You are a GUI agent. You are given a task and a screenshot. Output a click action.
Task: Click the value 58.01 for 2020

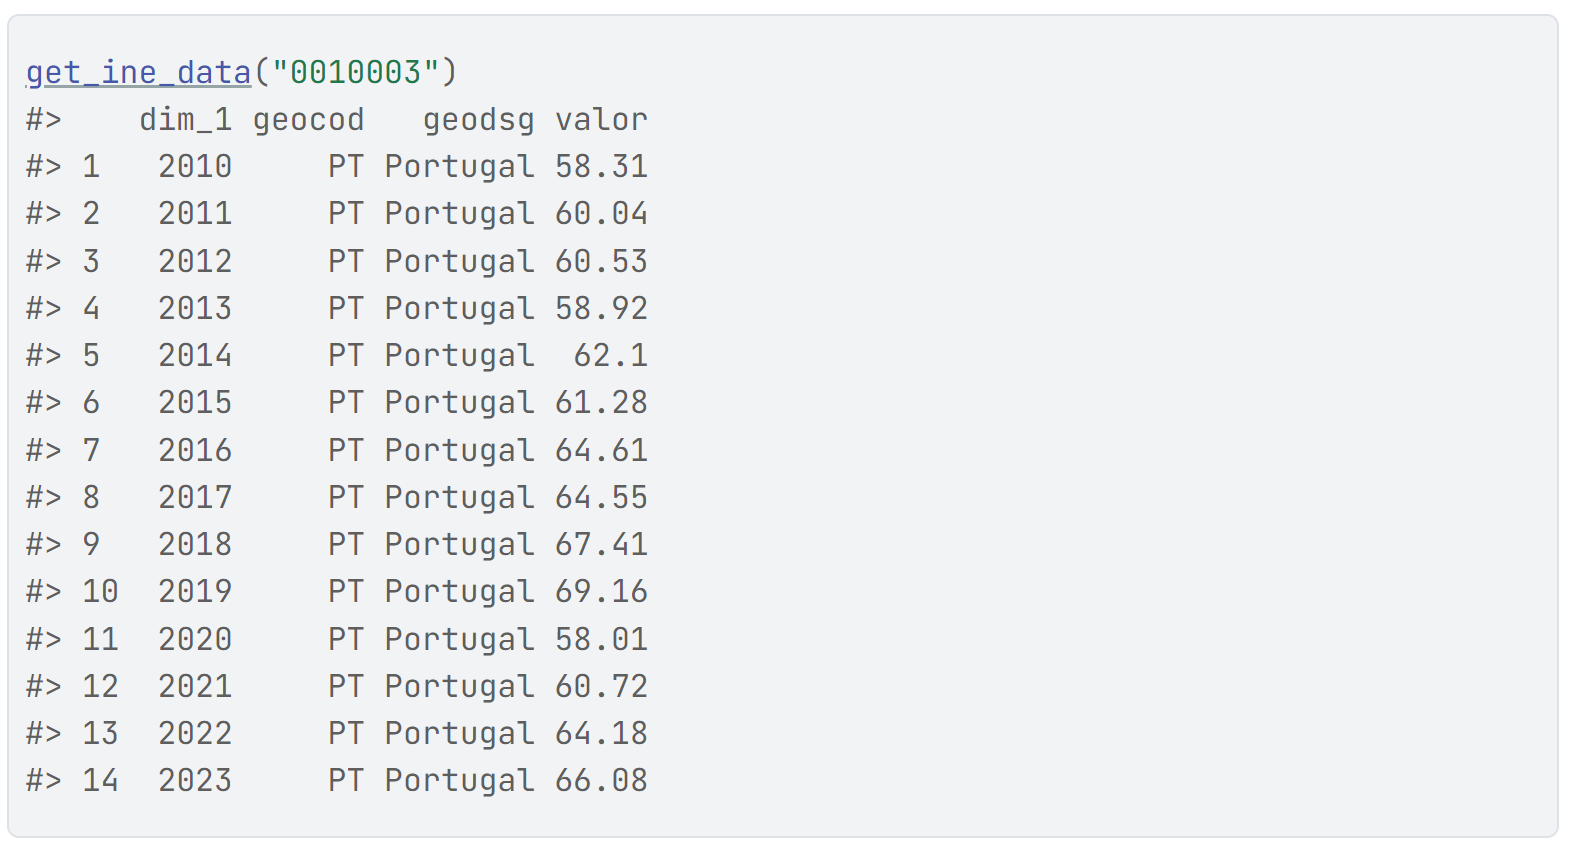point(602,639)
